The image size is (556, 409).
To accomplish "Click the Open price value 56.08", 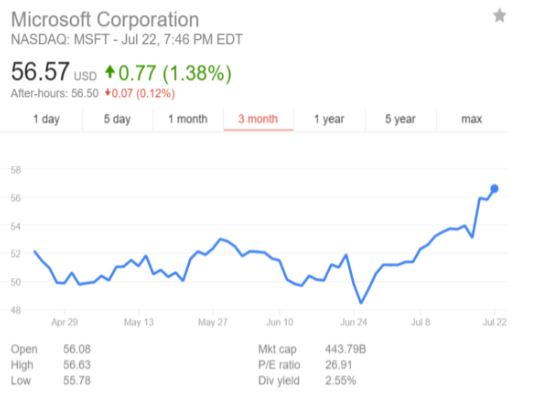I will coord(77,349).
